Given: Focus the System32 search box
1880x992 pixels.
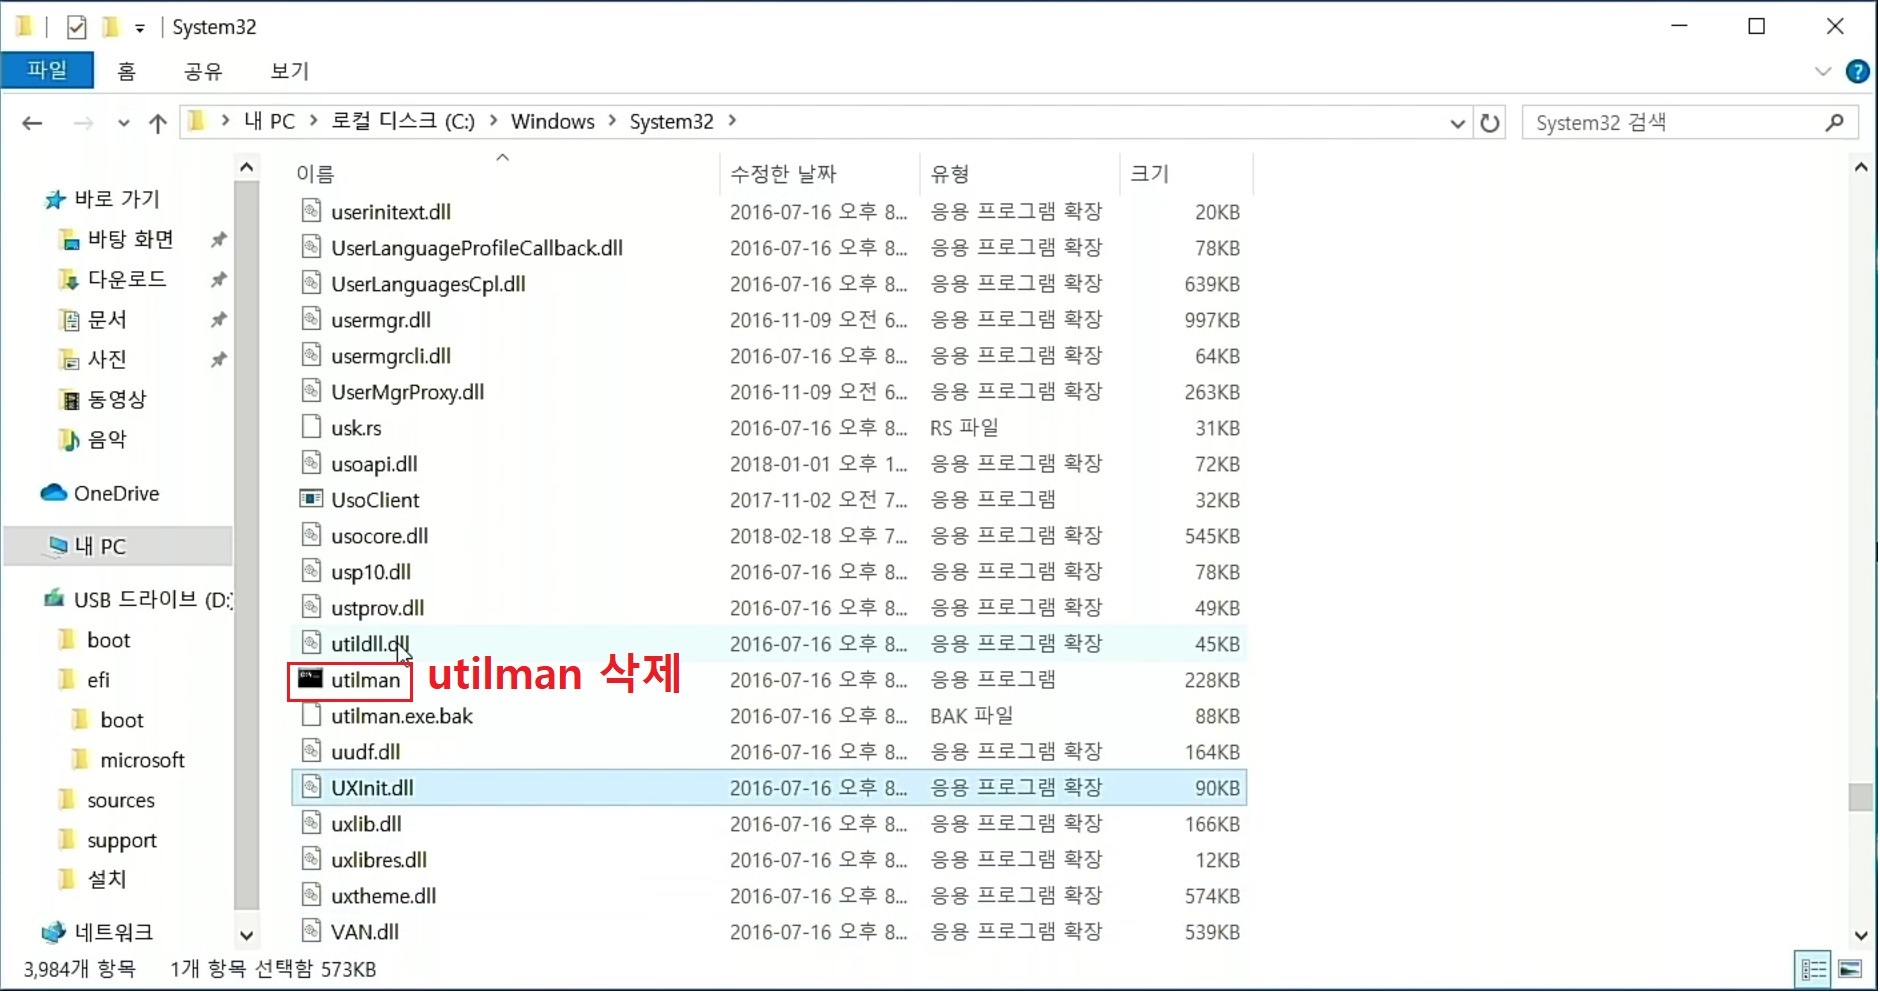Looking at the screenshot, I should (1690, 123).
